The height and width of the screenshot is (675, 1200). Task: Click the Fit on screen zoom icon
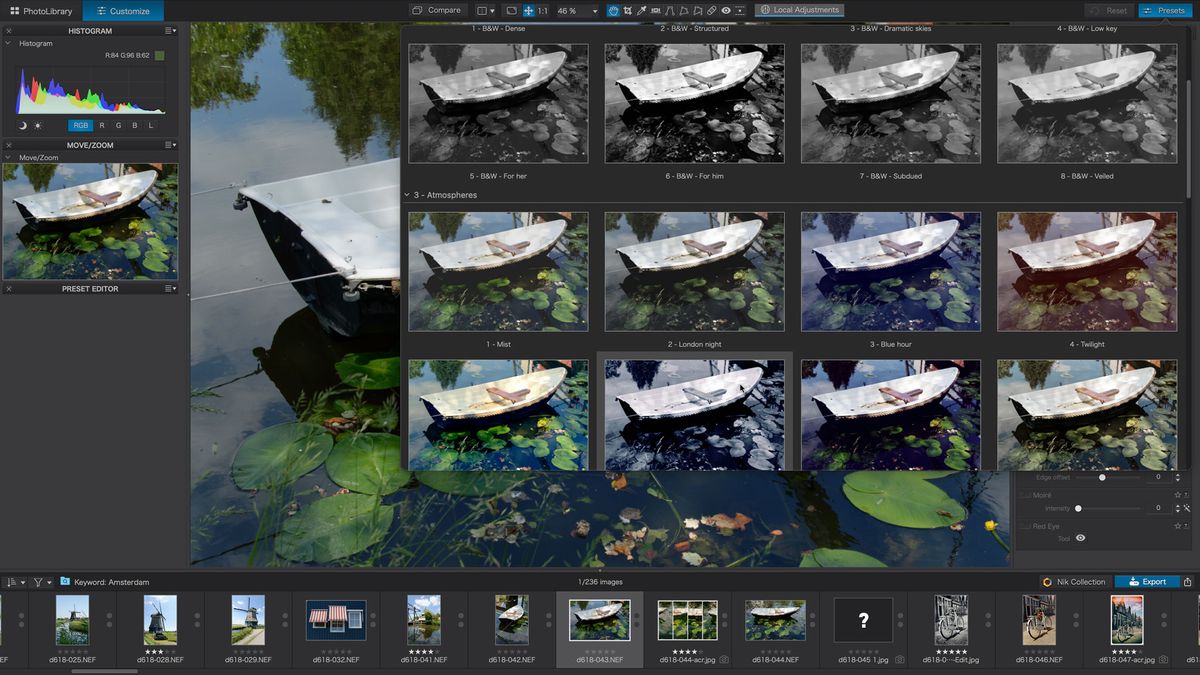[x=511, y=10]
